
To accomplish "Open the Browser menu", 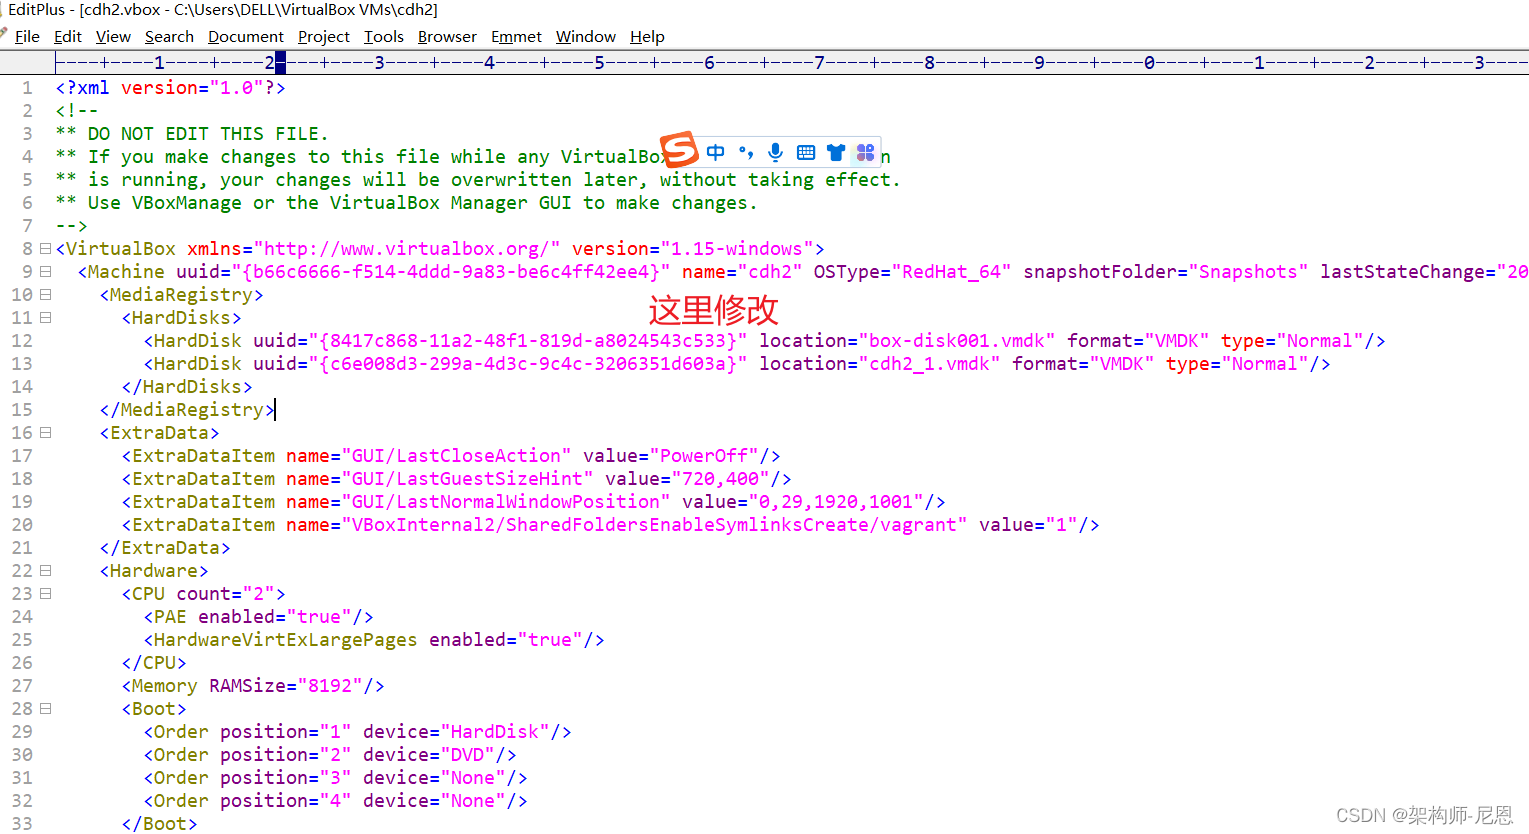I will (447, 37).
